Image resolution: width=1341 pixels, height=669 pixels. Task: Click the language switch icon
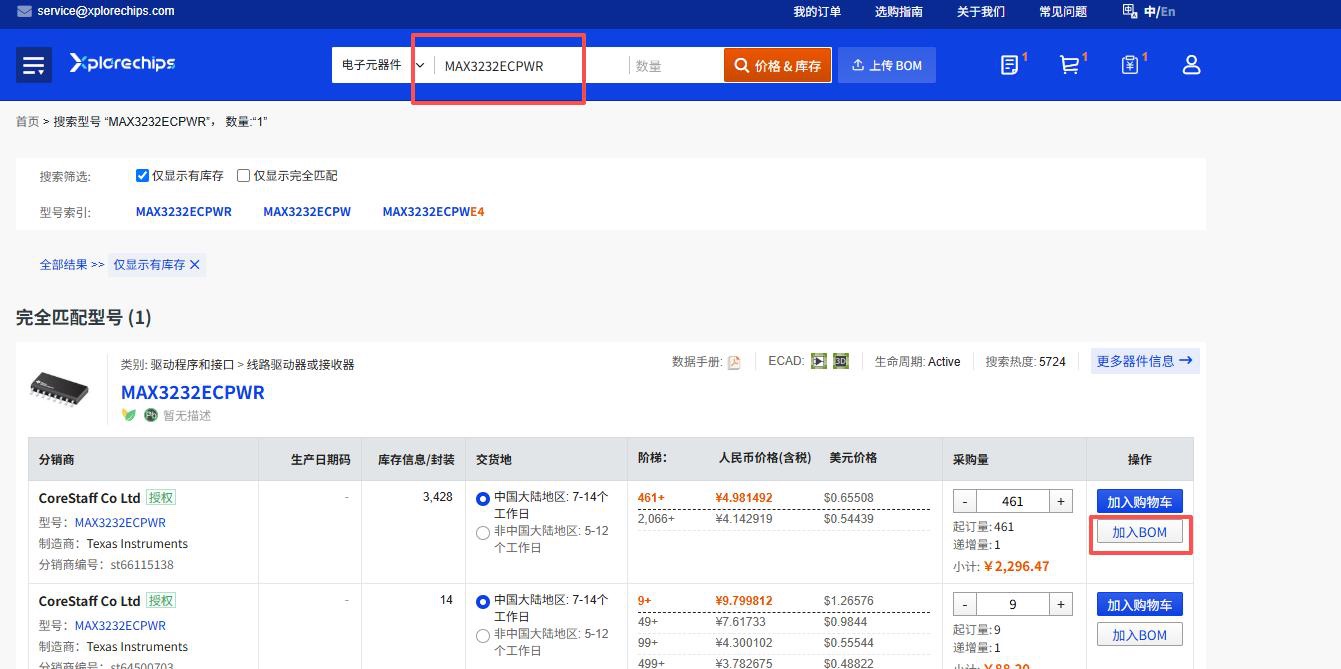tap(1130, 11)
